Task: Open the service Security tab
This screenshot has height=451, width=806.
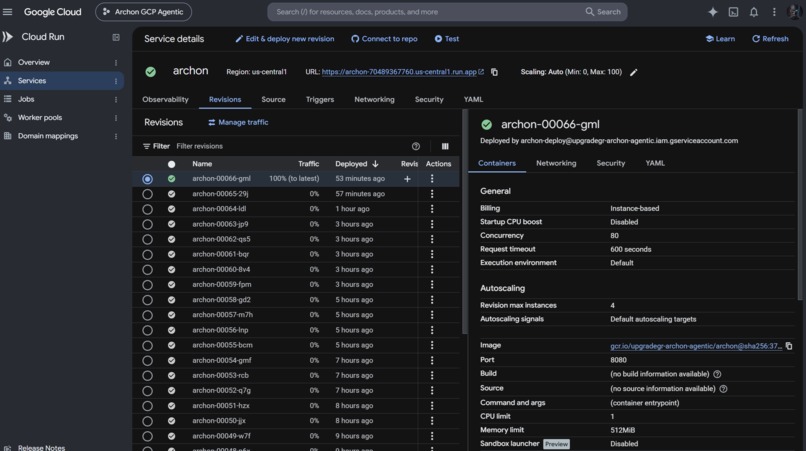Action: [429, 100]
